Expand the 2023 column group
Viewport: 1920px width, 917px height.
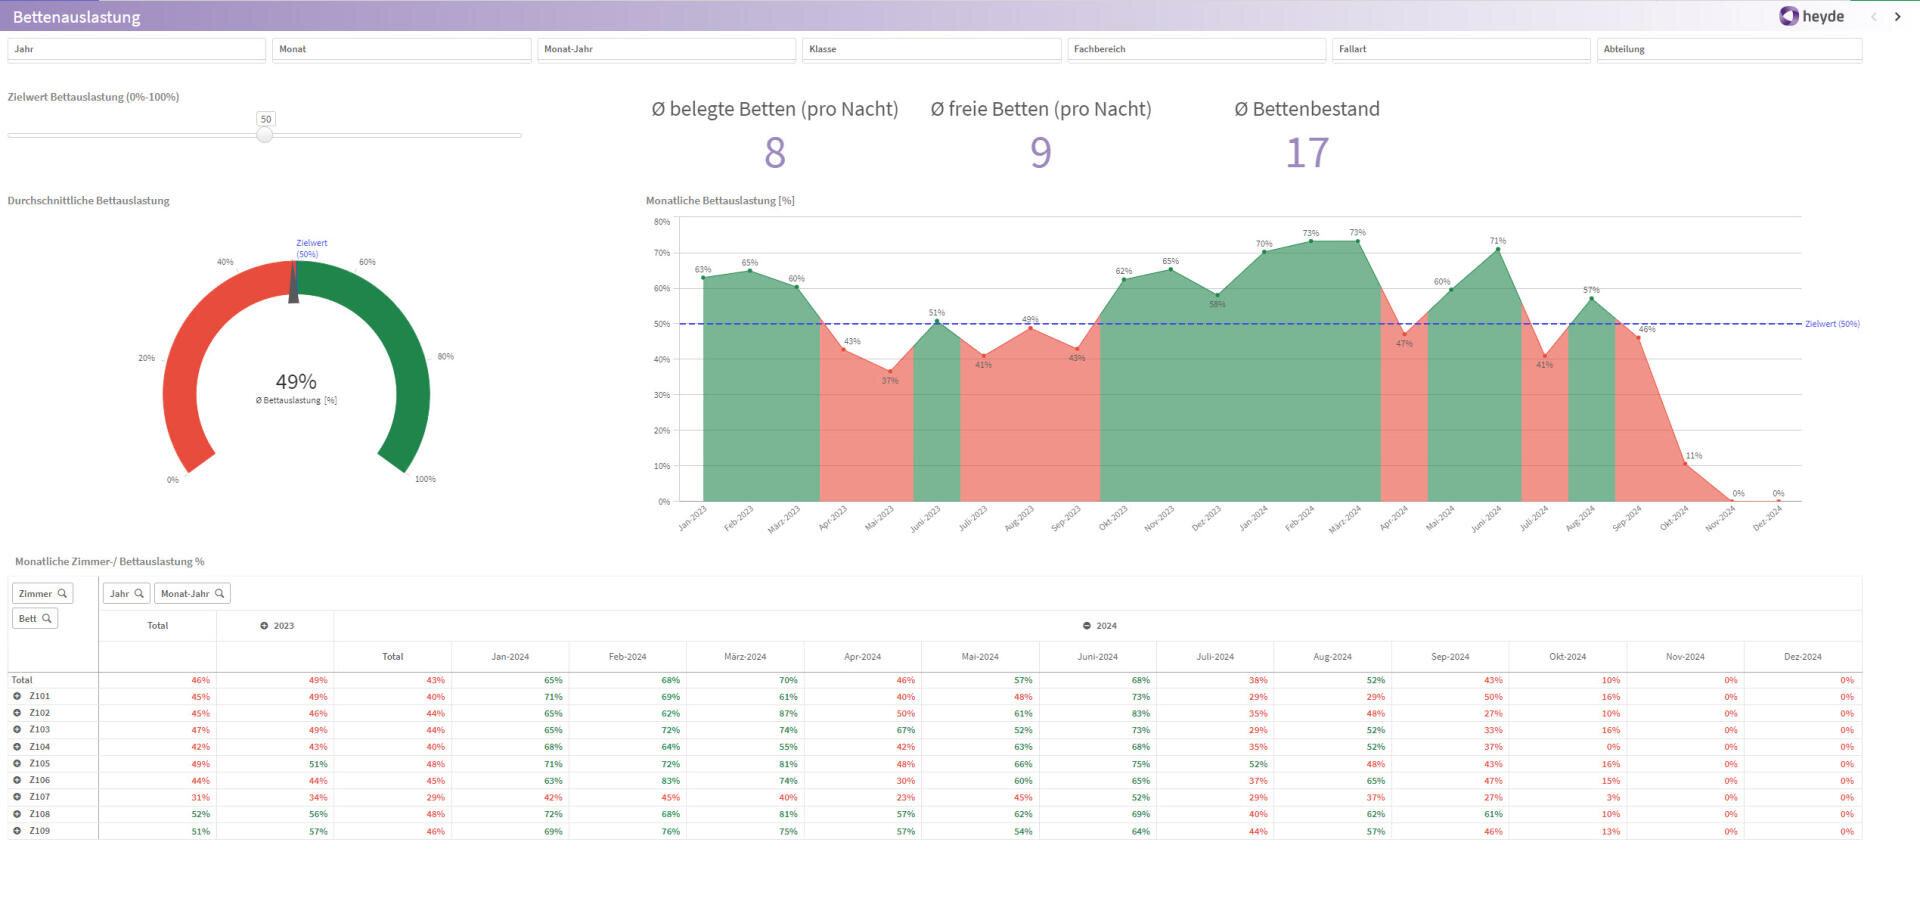[x=264, y=625]
